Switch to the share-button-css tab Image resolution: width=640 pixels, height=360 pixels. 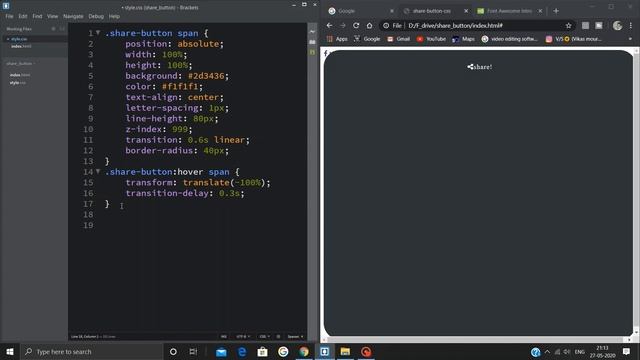(x=432, y=11)
